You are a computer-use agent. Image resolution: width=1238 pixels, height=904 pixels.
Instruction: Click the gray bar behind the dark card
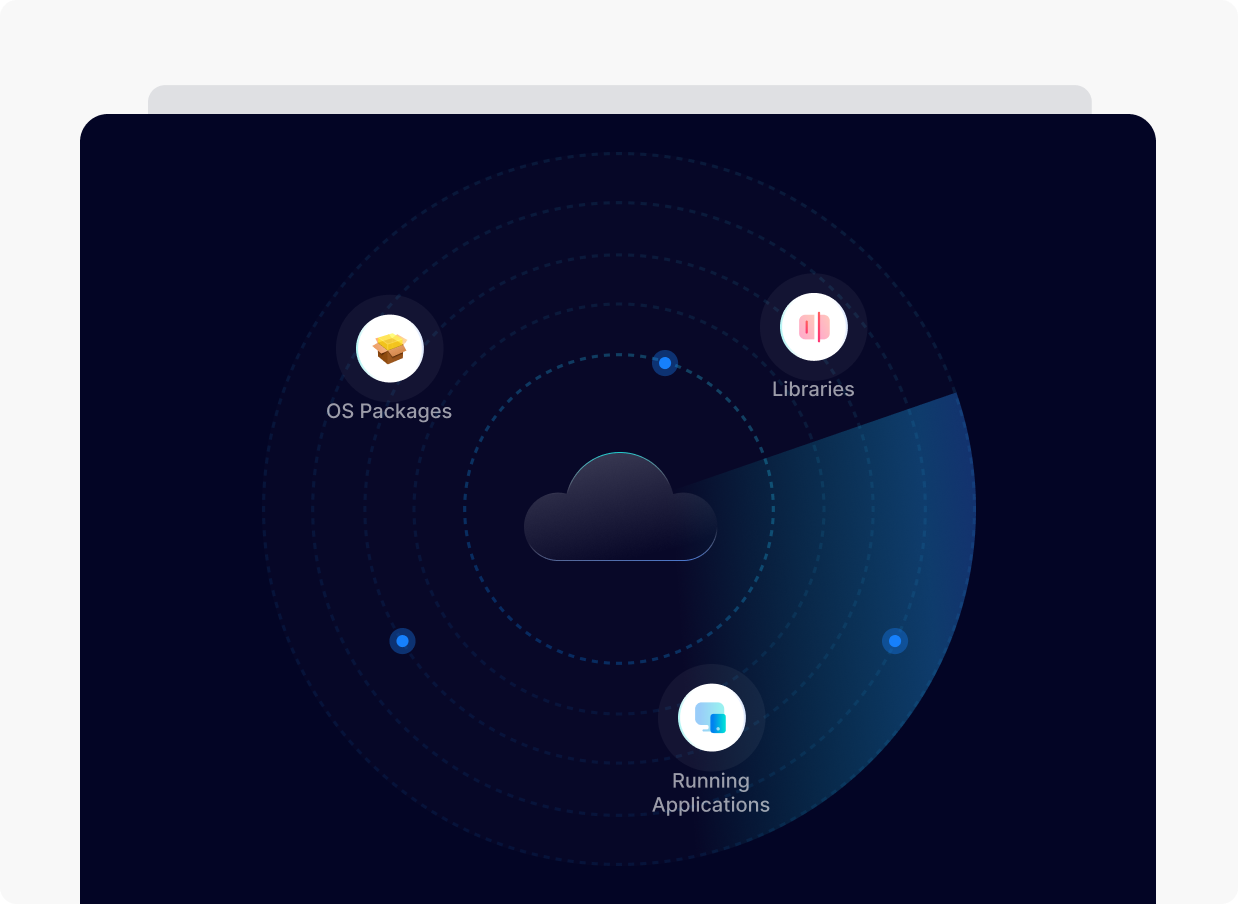click(x=620, y=99)
